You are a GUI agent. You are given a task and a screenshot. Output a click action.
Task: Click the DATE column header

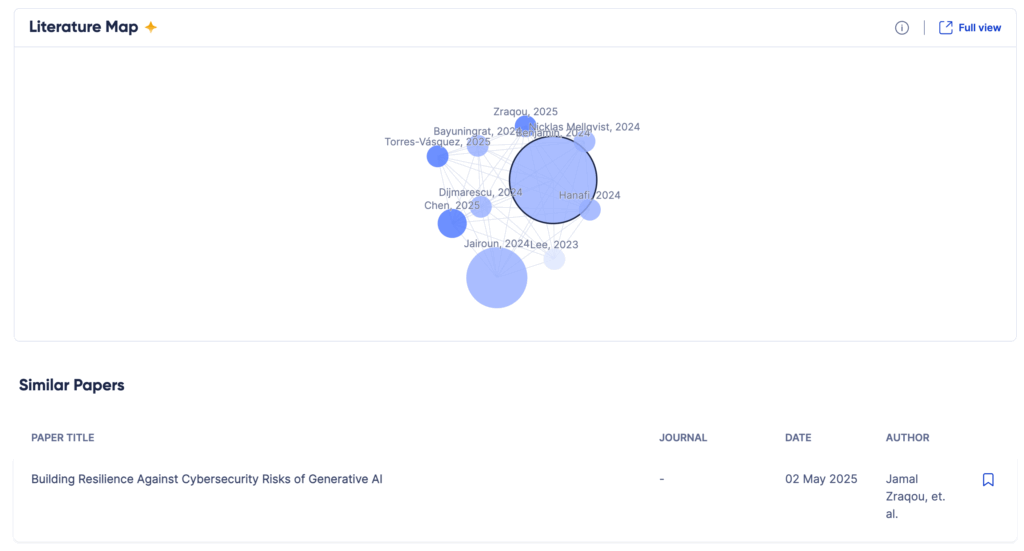pos(798,437)
